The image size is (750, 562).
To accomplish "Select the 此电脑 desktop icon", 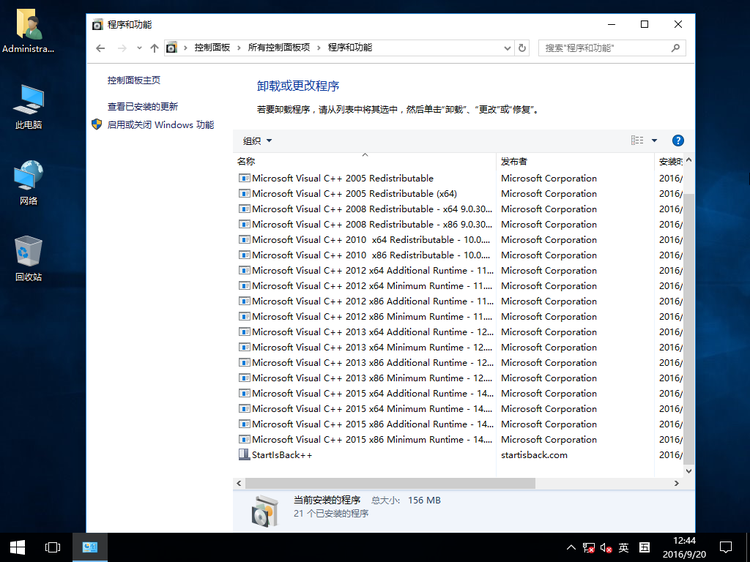I will (28, 107).
